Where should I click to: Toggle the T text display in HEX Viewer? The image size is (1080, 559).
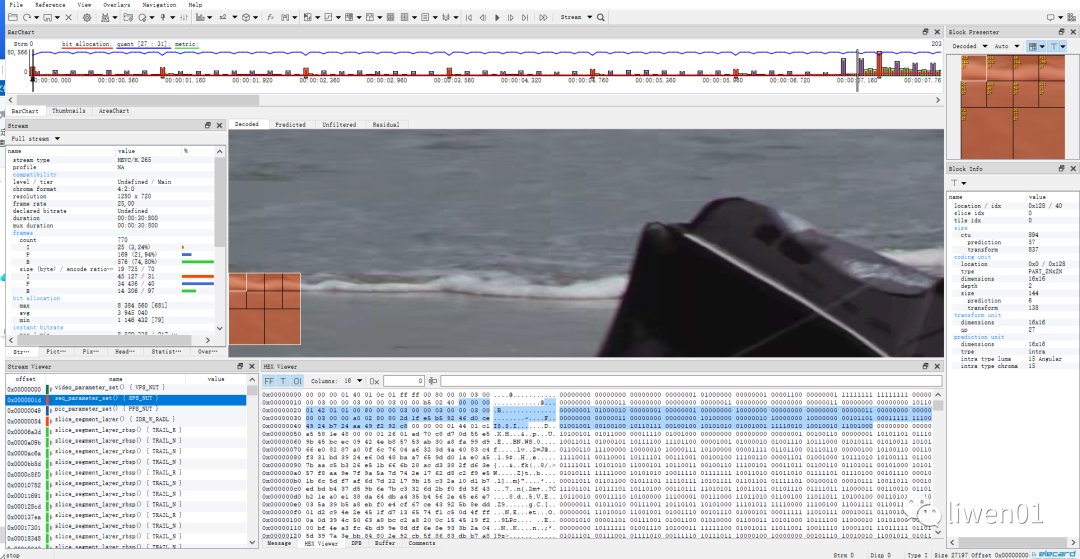click(283, 381)
